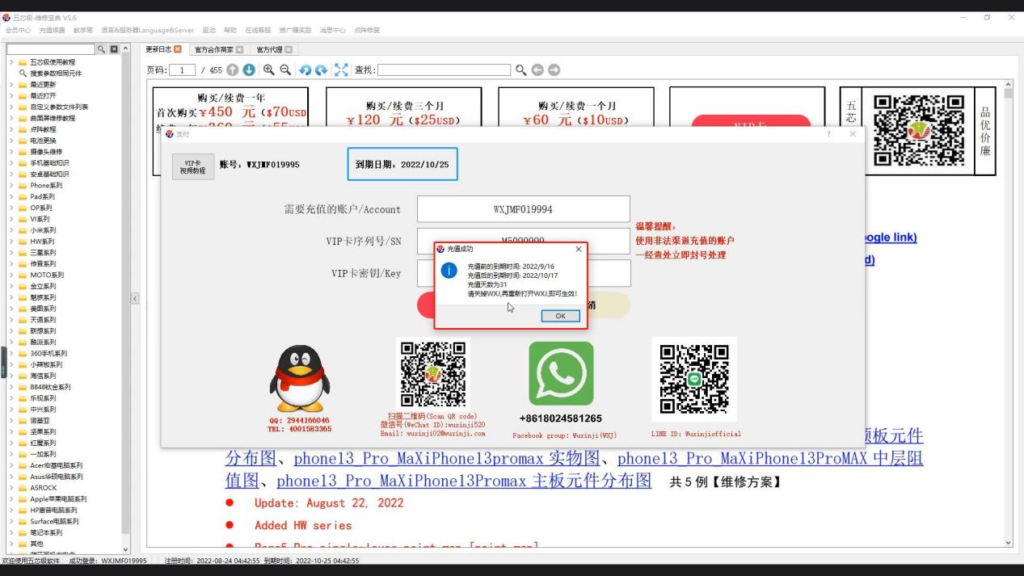Switch to the 官方合作商家 tab
This screenshot has width=1024, height=576.
214,50
